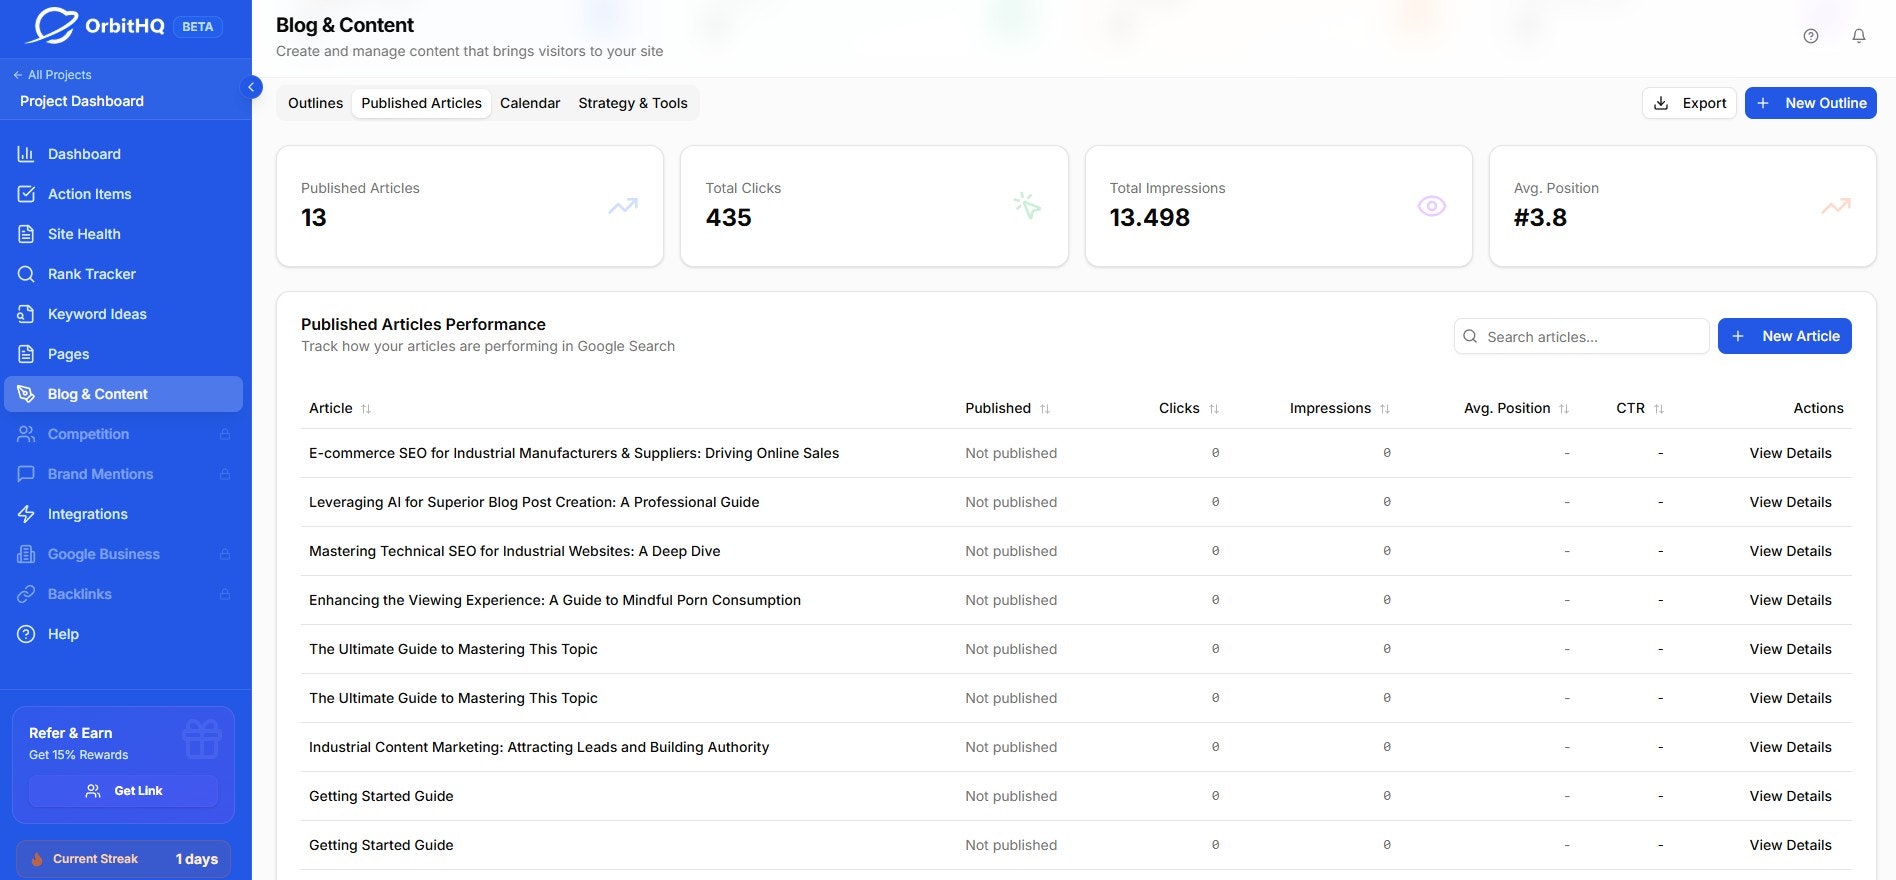View Details for E-commerce SEO article
Viewport: 1896px width, 880px height.
(x=1790, y=453)
